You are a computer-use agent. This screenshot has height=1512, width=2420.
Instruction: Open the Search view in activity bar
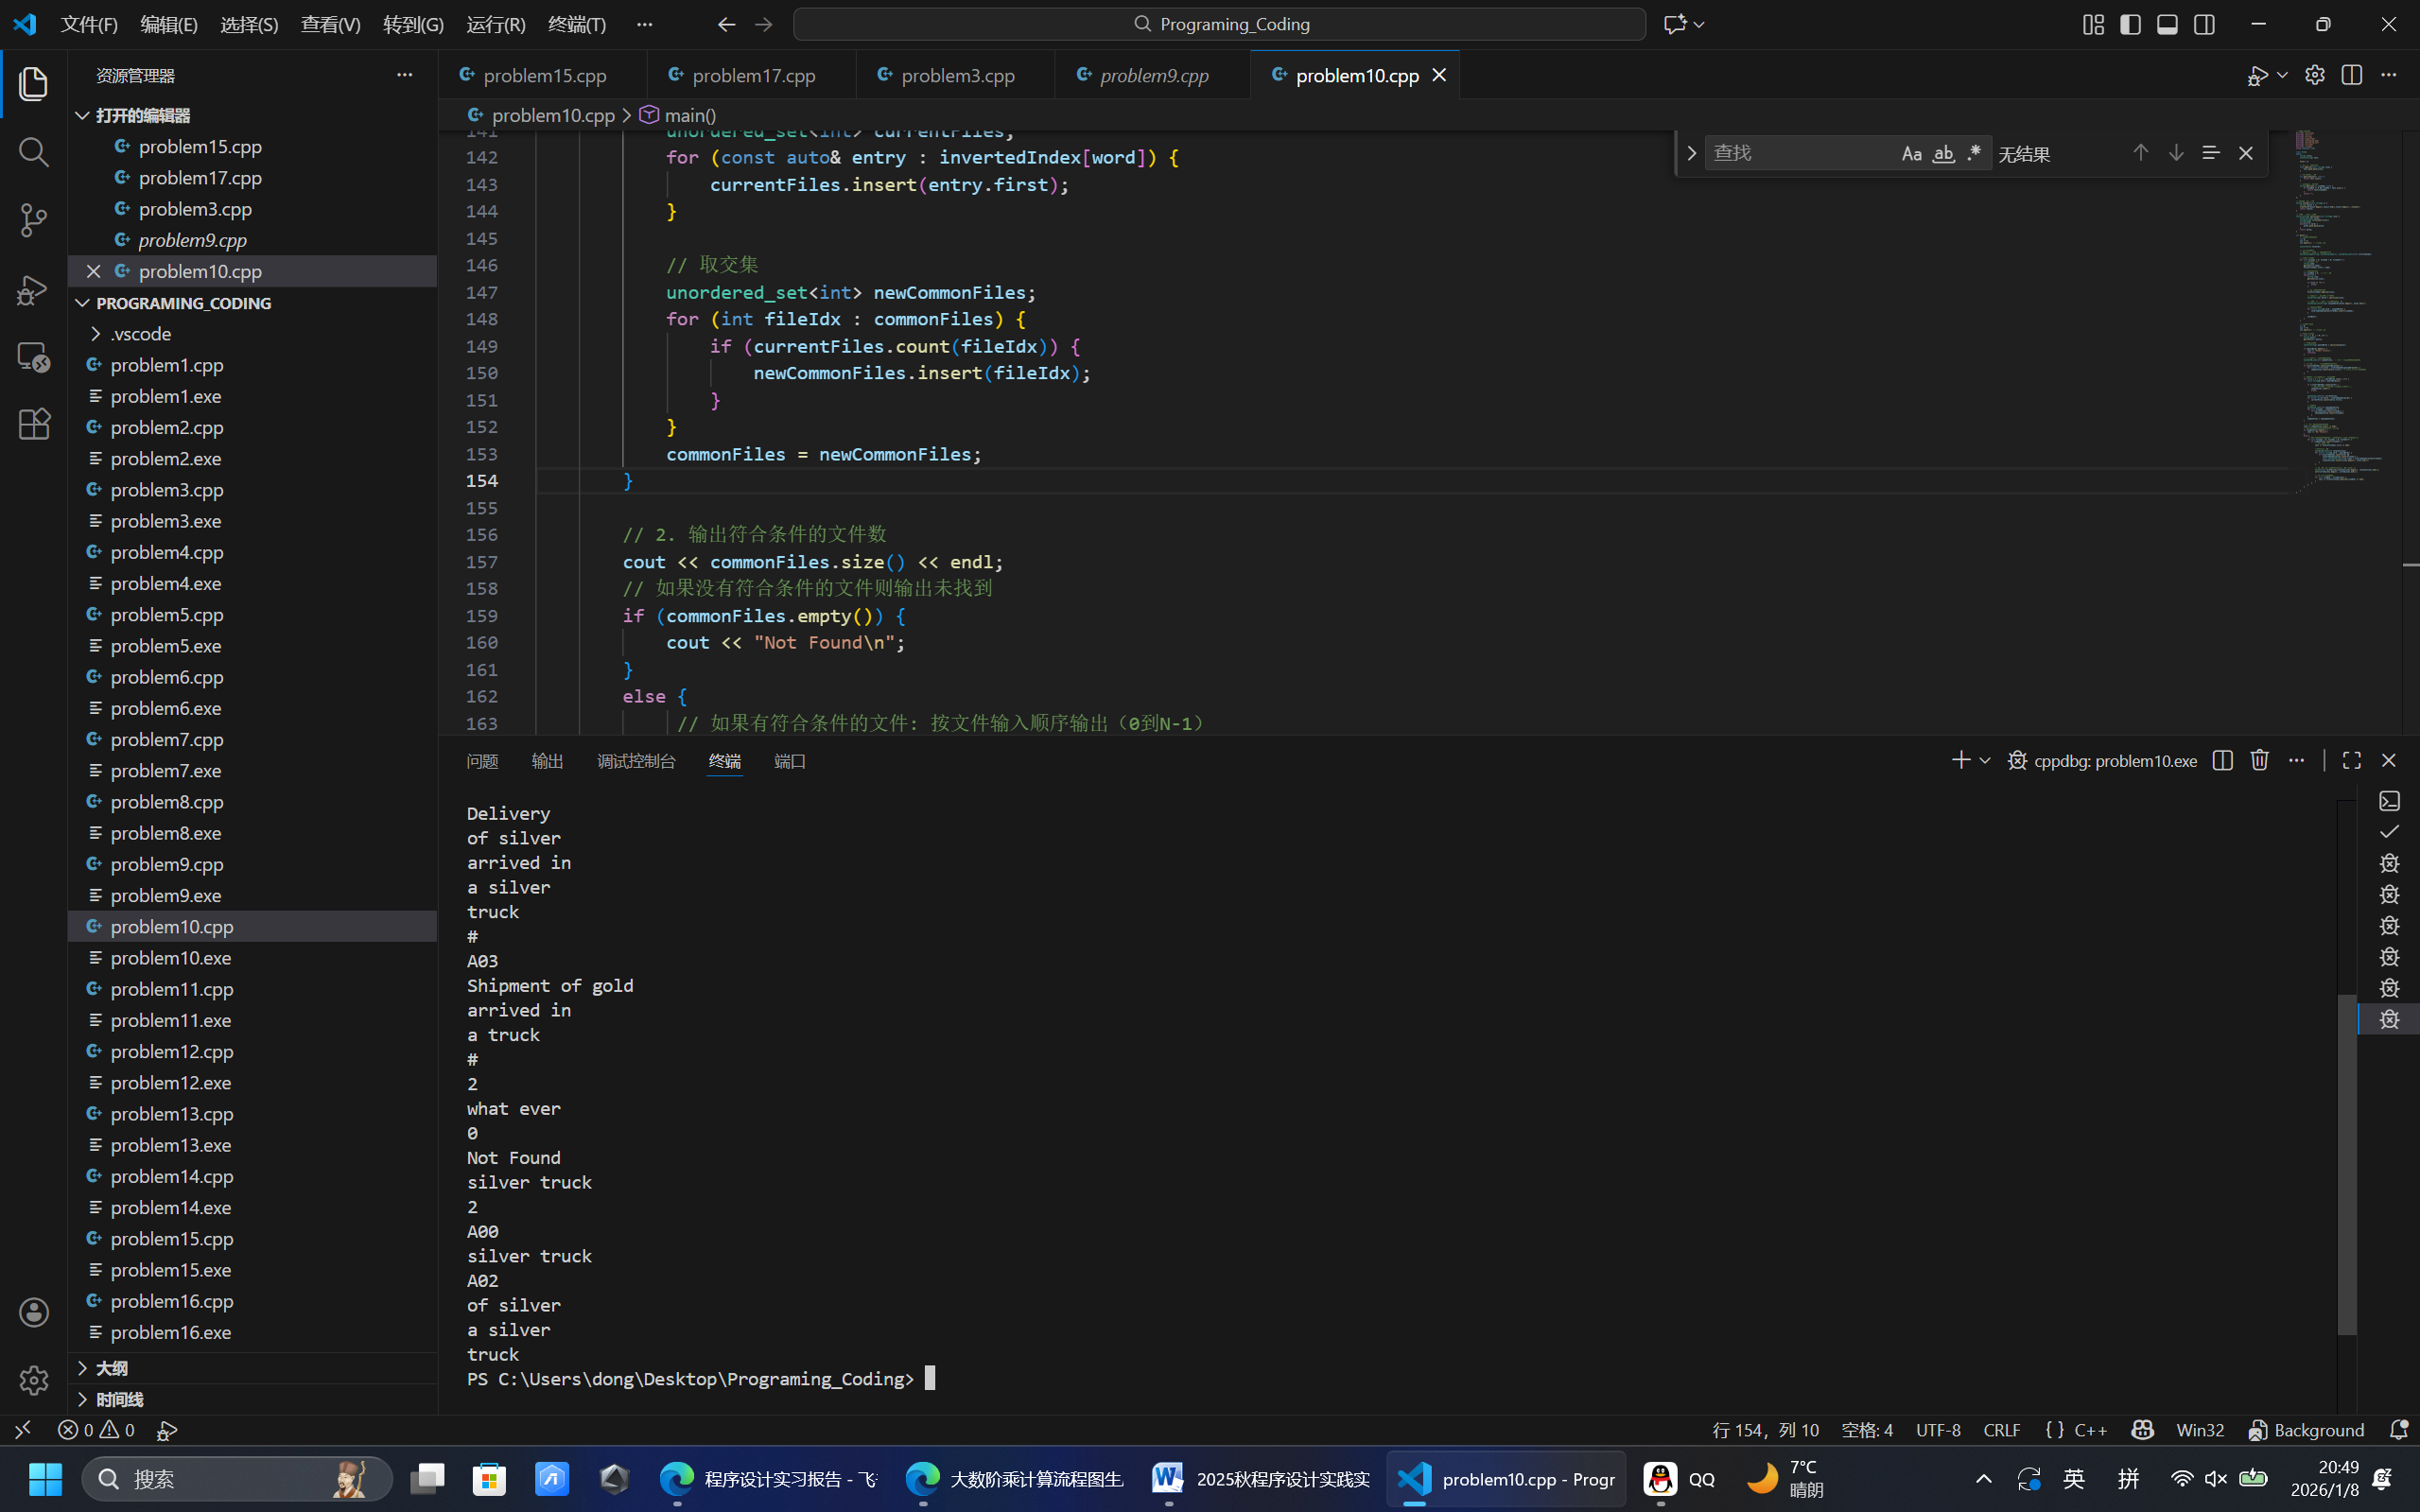point(34,152)
